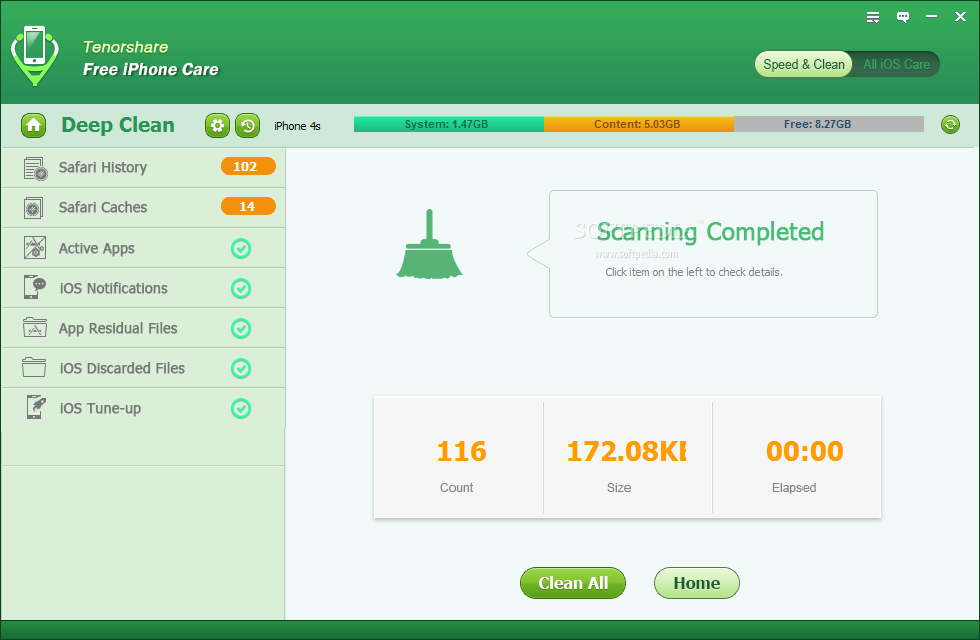Select iOS Discarded Files in the sidebar
The height and width of the screenshot is (640, 980).
pos(143,368)
